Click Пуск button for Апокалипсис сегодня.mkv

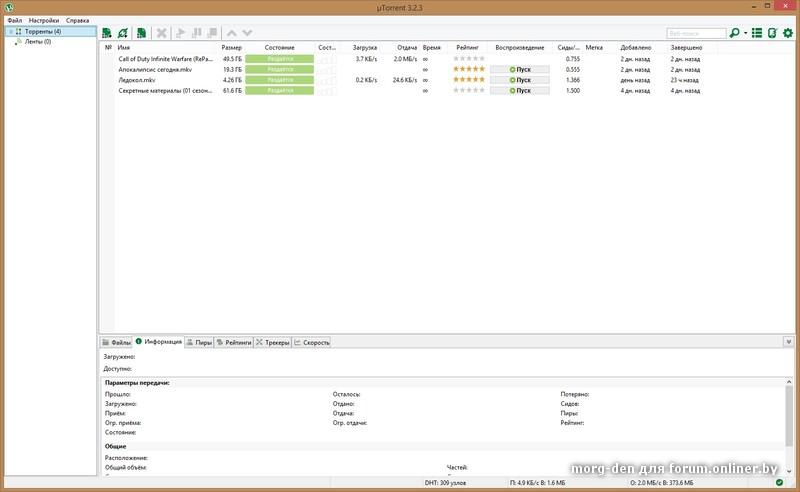pos(520,69)
